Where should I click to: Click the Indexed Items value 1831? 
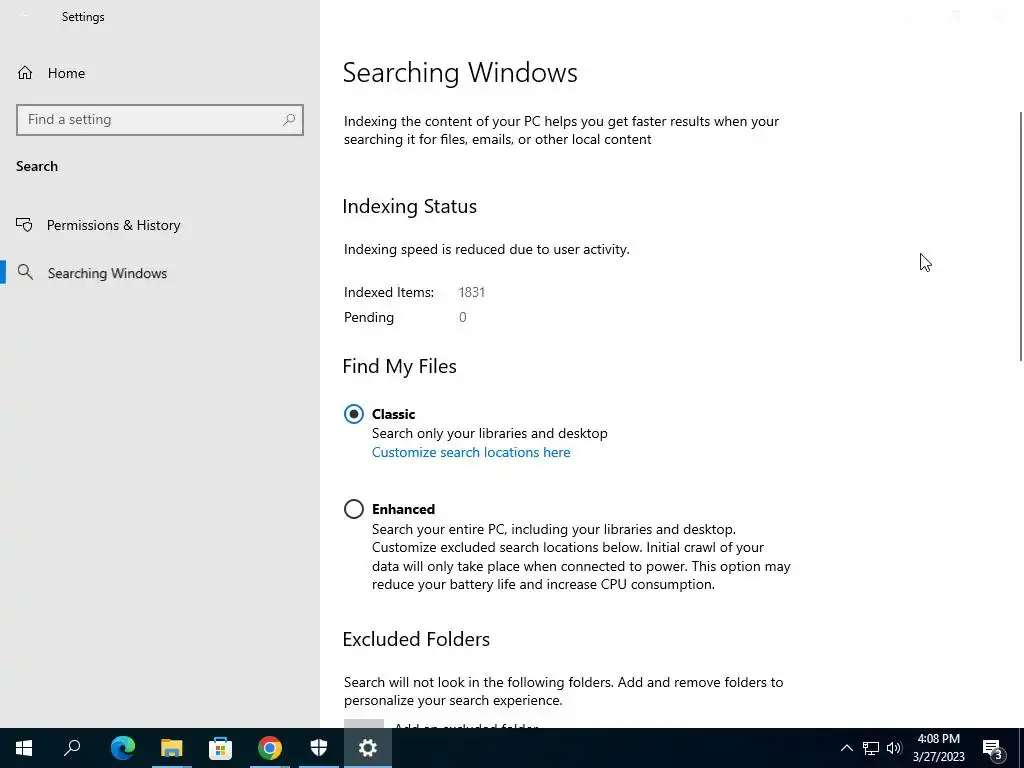472,292
